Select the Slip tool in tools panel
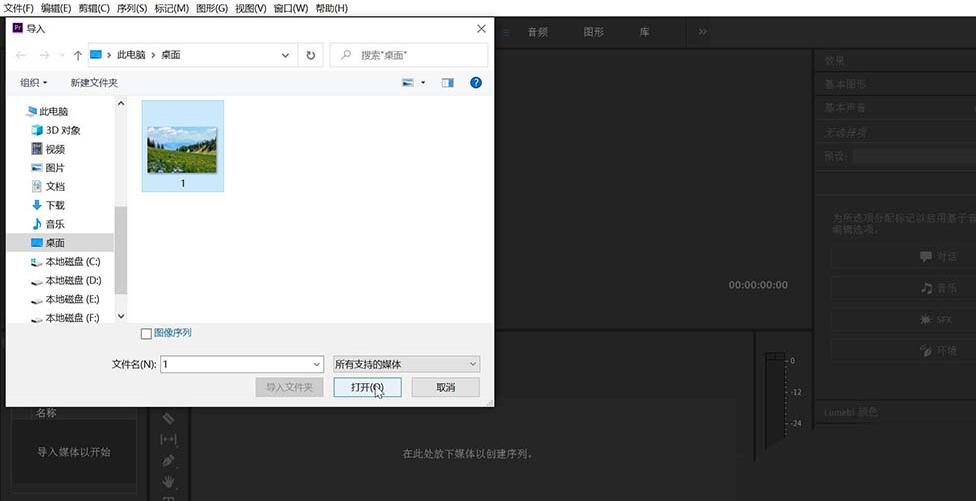Image resolution: width=976 pixels, height=501 pixels. click(169, 439)
